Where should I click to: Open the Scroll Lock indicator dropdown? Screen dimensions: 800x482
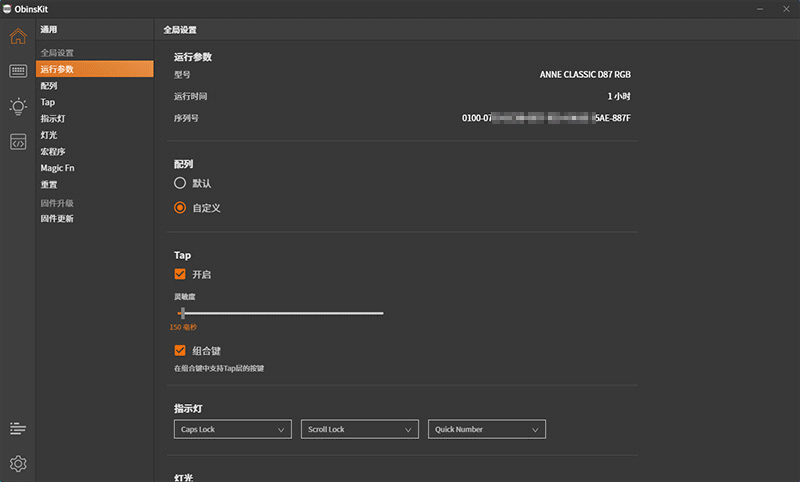tap(359, 429)
